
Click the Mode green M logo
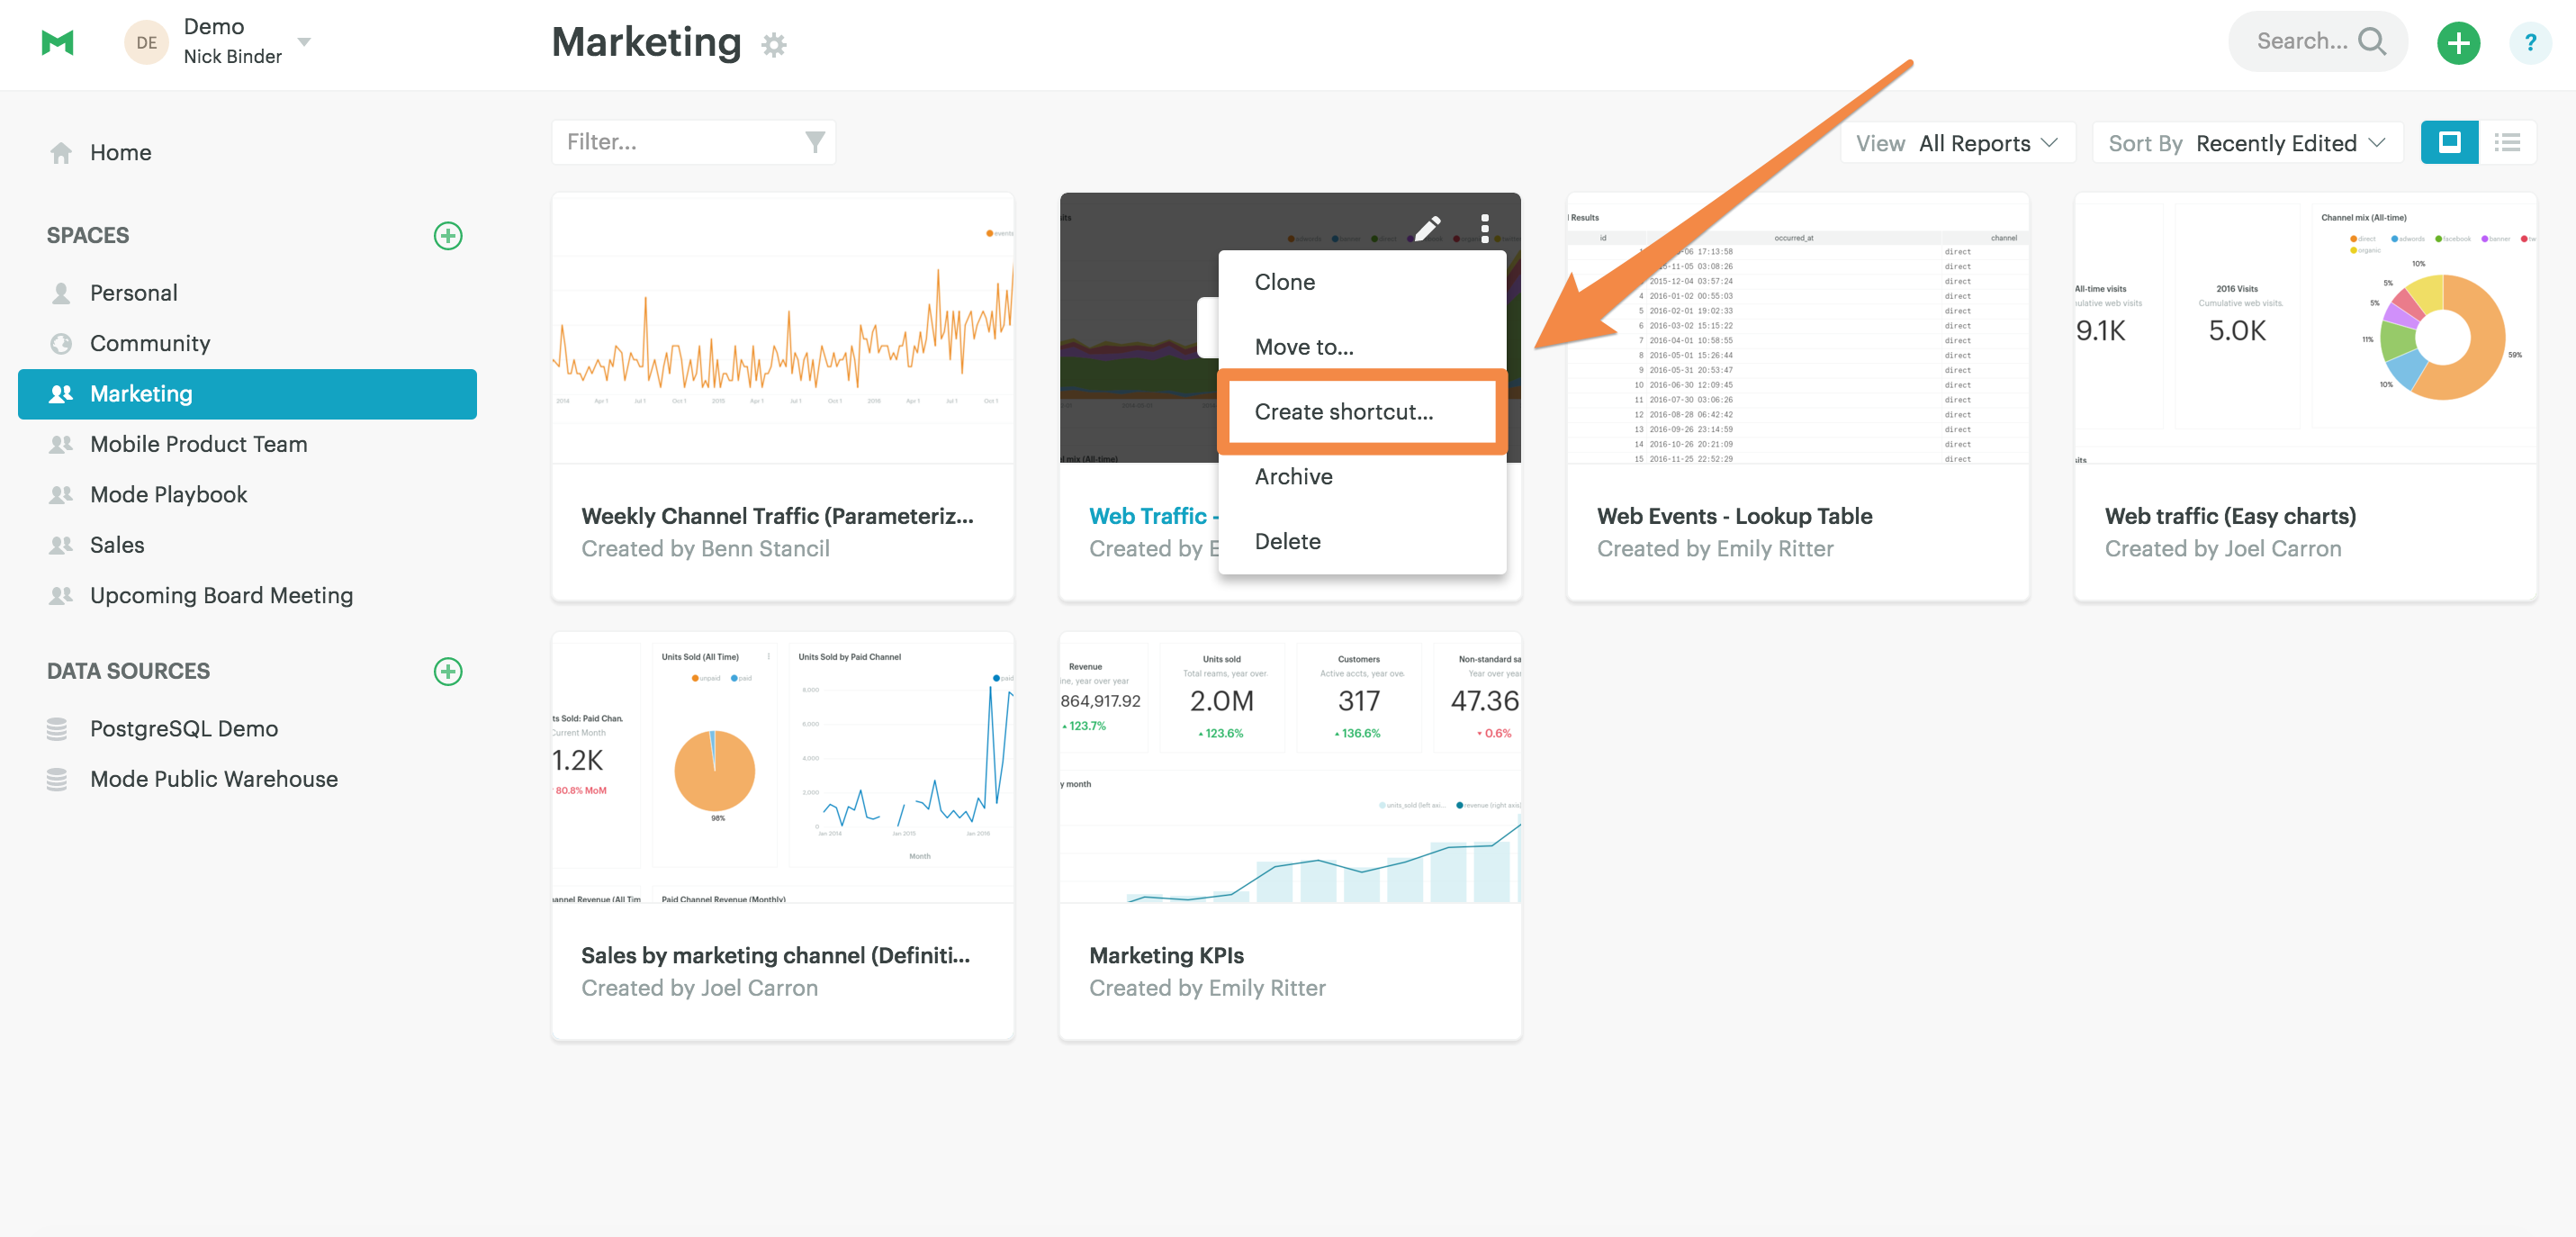(57, 43)
